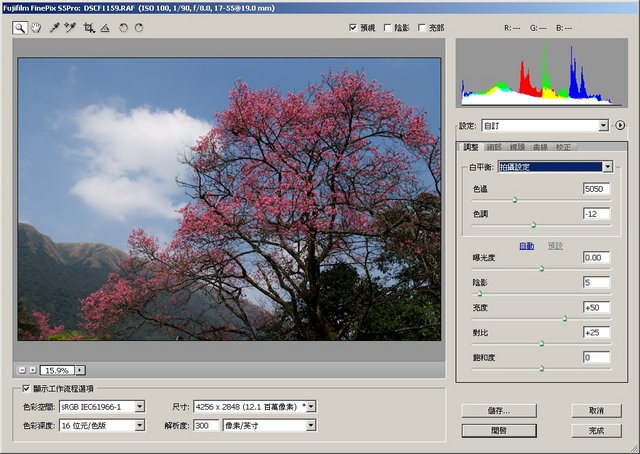Choose the Color Sampler tool
The width and height of the screenshot is (640, 454).
(x=70, y=28)
